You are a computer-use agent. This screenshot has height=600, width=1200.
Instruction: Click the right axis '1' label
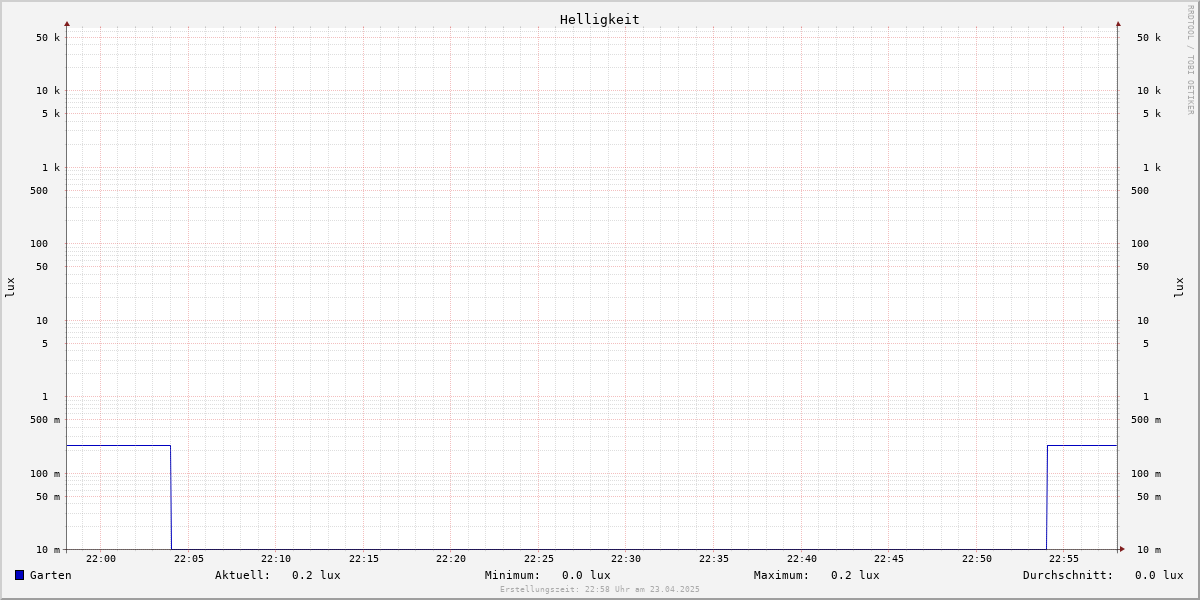point(1146,397)
